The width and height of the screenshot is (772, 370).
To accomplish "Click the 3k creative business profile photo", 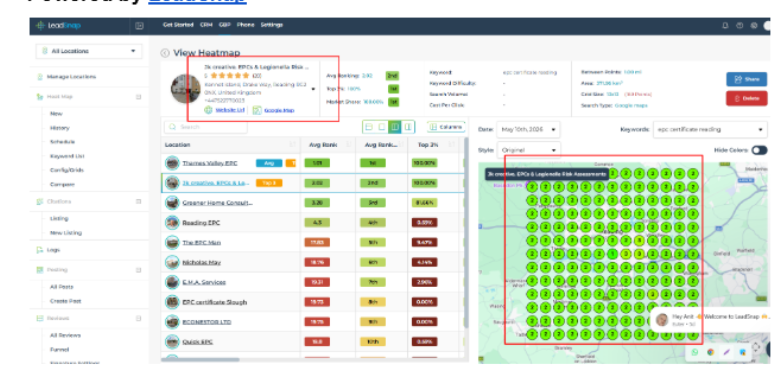I will [x=186, y=89].
